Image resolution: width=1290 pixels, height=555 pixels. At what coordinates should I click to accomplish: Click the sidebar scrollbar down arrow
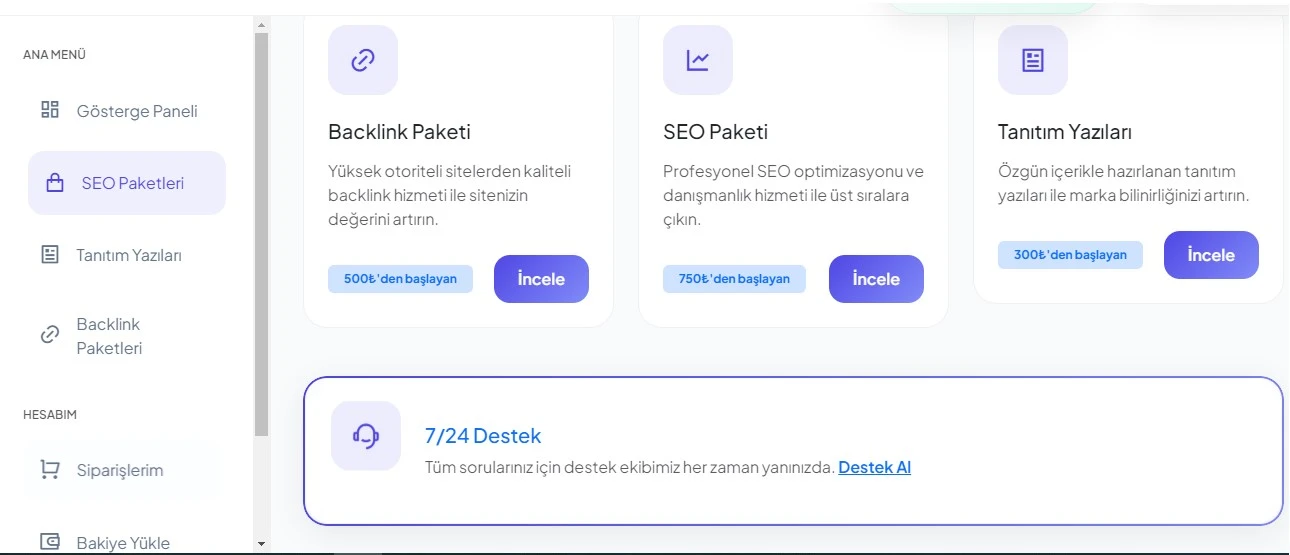pyautogui.click(x=262, y=544)
